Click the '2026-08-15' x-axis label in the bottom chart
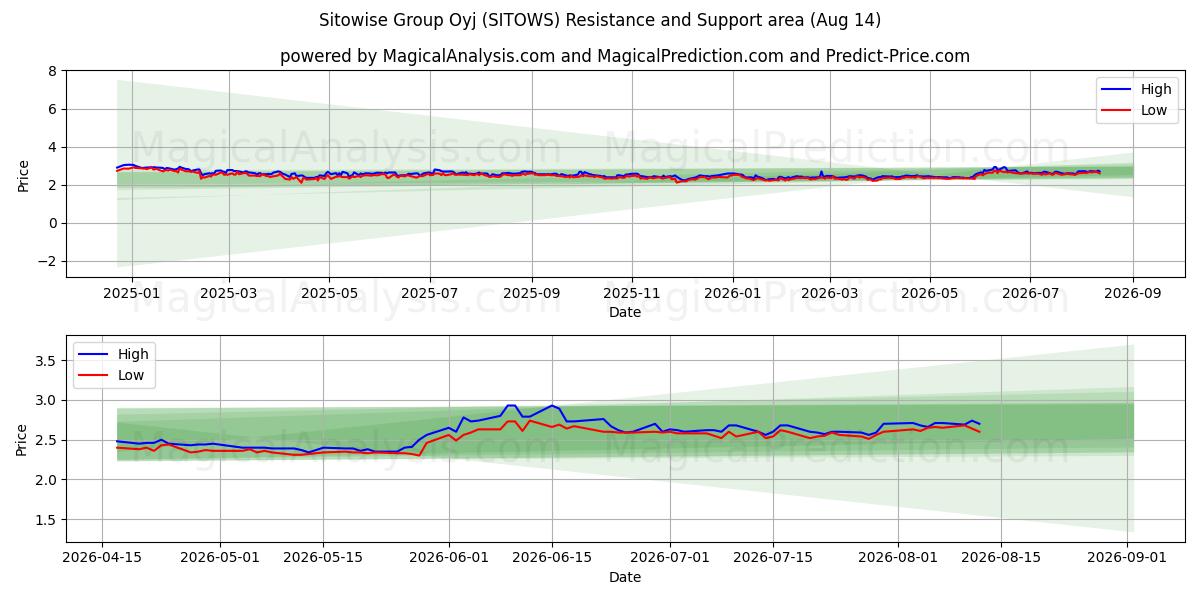The width and height of the screenshot is (1200, 600). coord(1000,559)
